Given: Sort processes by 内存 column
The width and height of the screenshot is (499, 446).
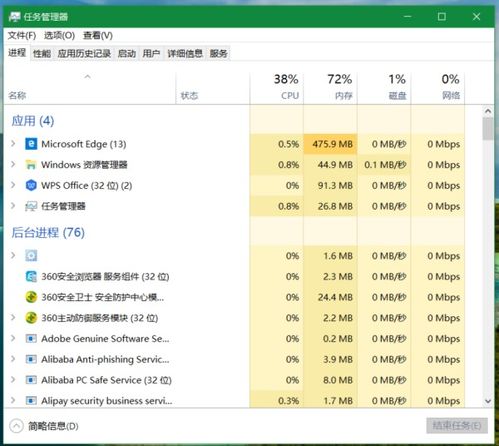Looking at the screenshot, I should tap(330, 88).
